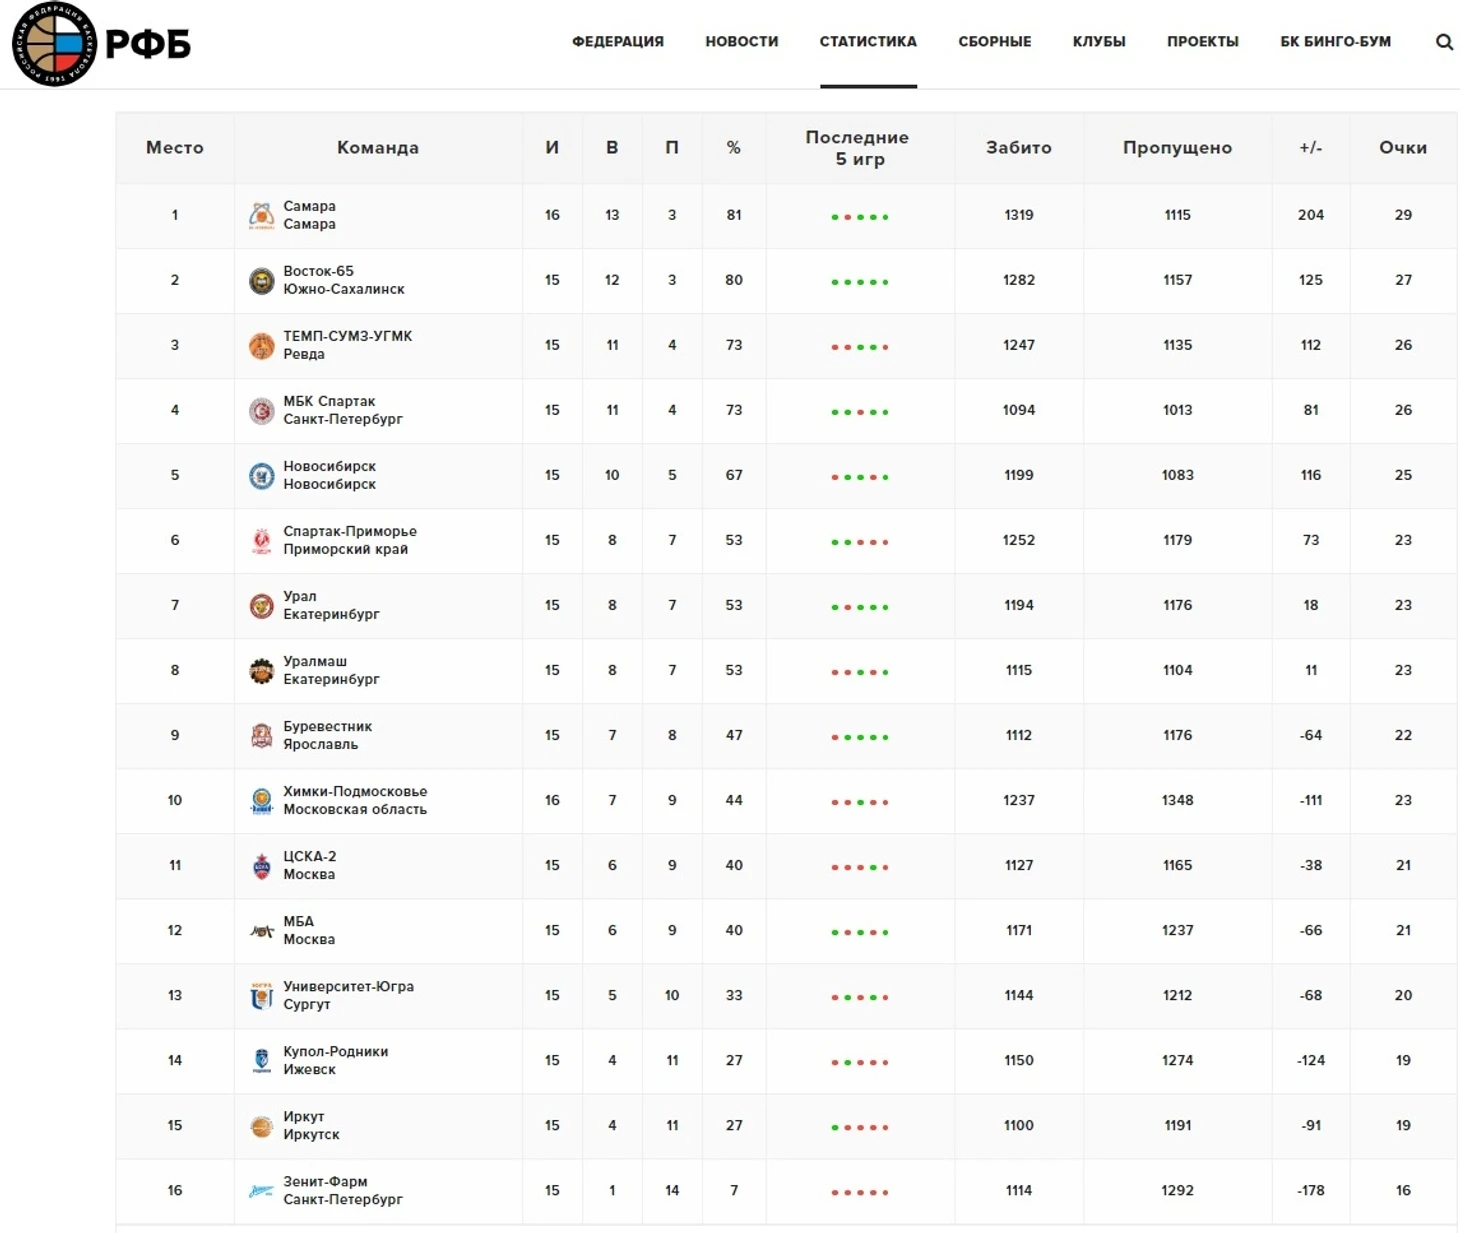Open the ПРОЕКТЫ menu
The image size is (1460, 1233).
point(1203,42)
